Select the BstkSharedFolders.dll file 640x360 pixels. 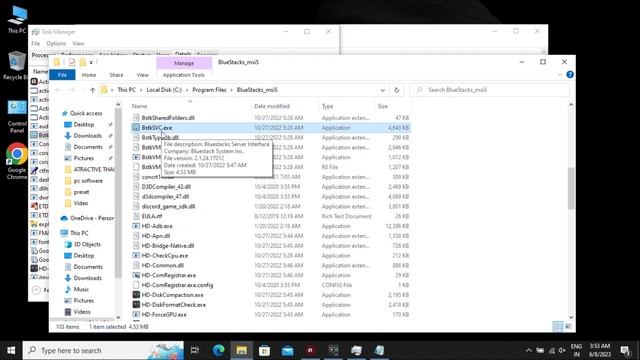tap(270, 118)
